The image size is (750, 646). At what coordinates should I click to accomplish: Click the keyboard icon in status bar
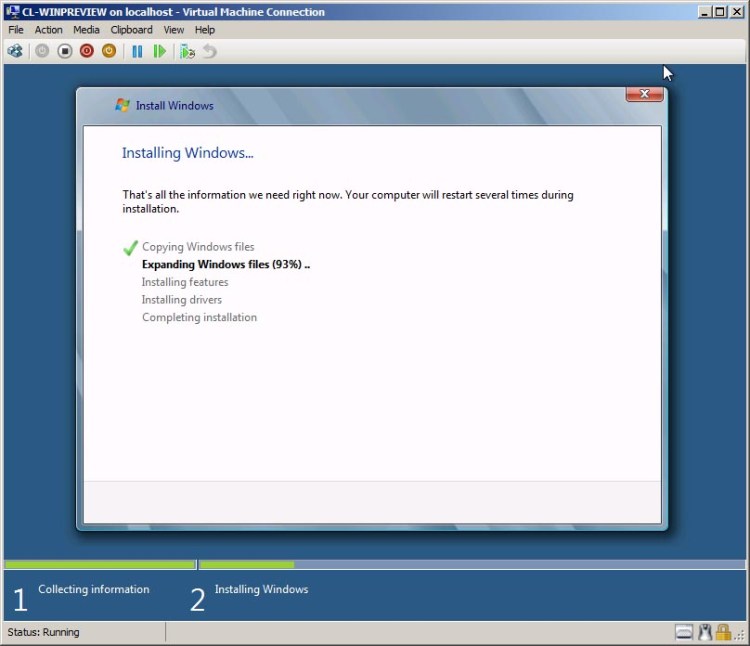[x=684, y=632]
